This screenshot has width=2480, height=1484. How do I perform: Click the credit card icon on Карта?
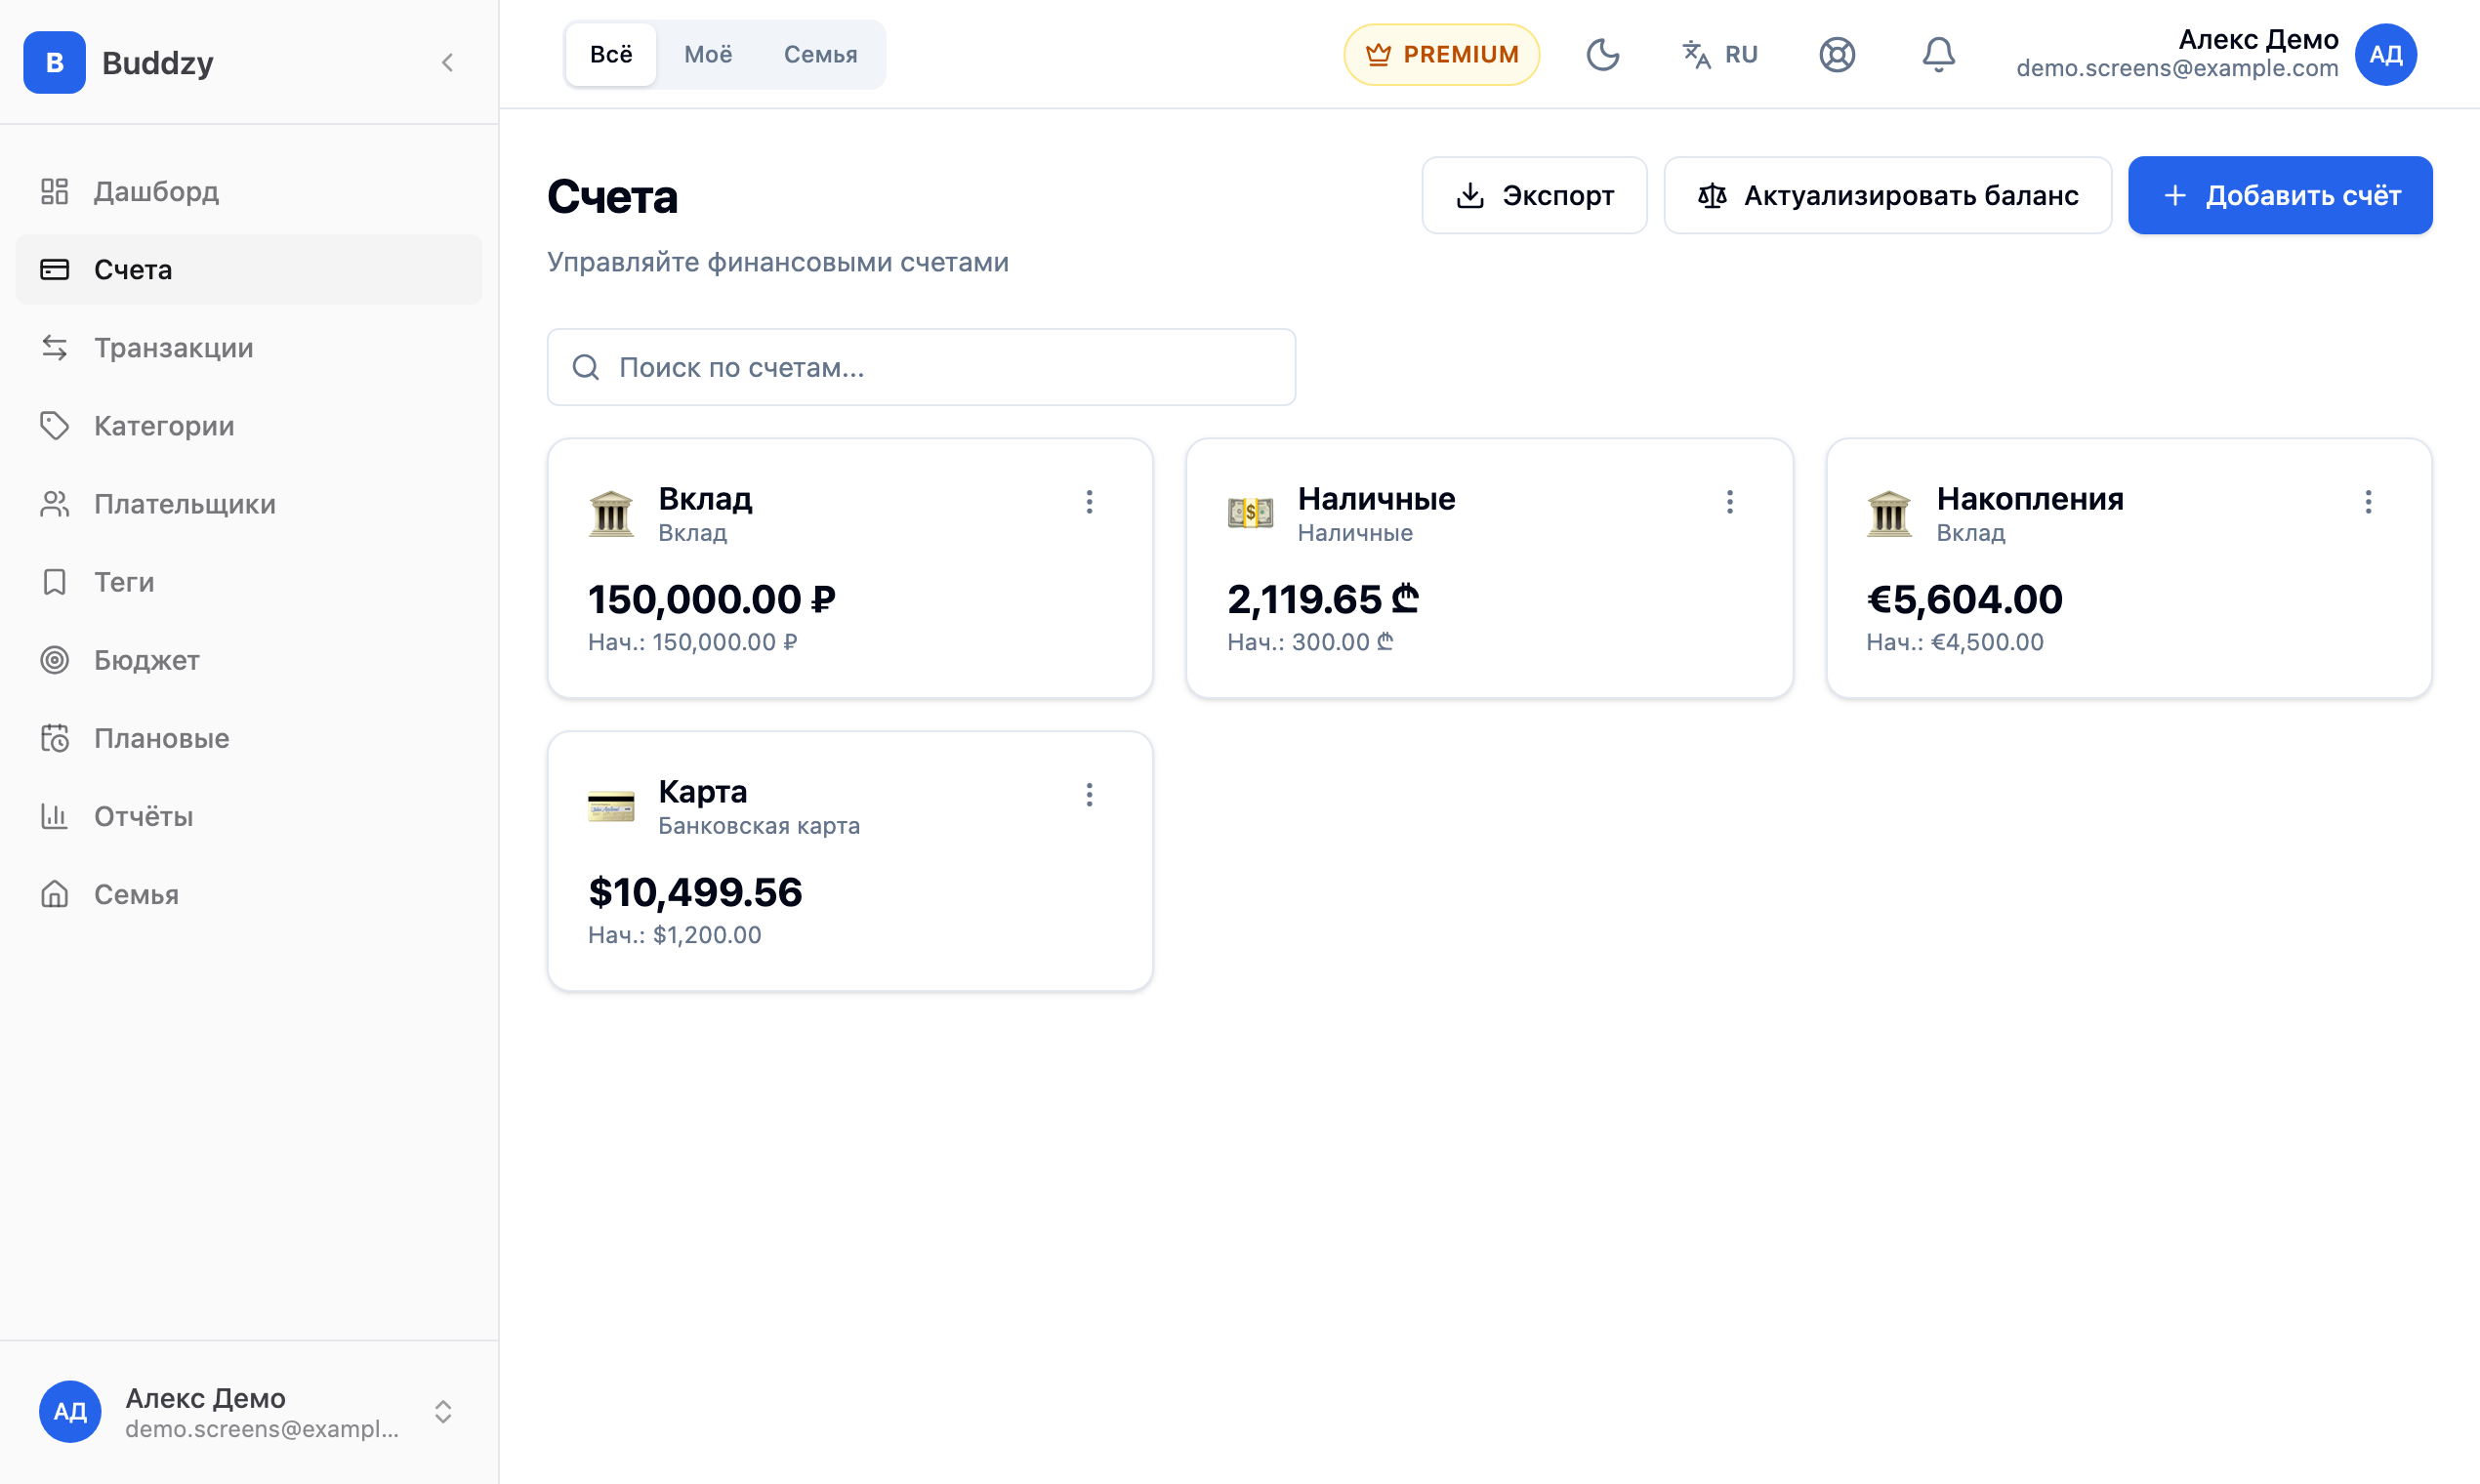[611, 807]
